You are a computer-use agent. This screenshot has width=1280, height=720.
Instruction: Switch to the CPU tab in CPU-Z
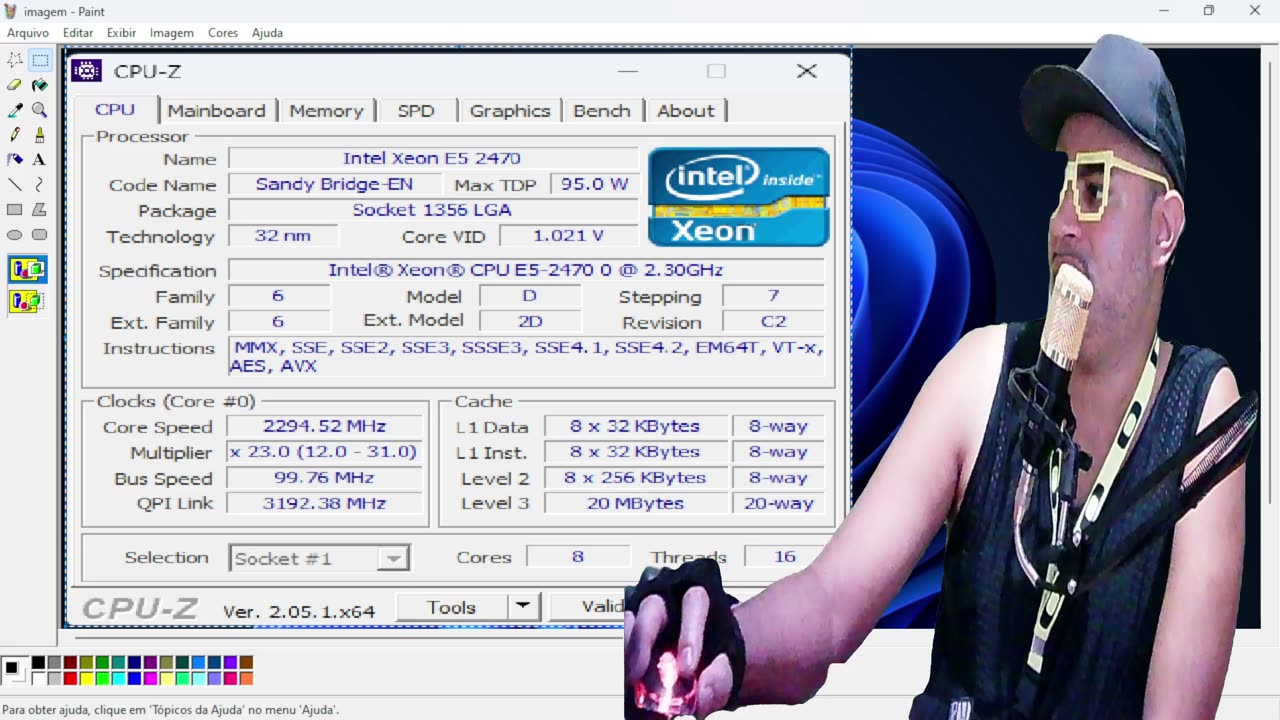coord(115,110)
